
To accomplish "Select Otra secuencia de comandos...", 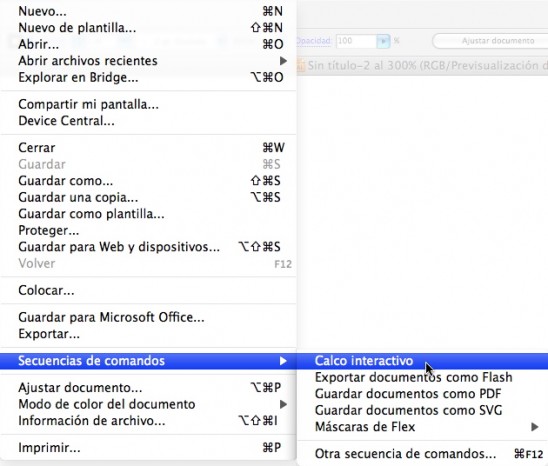I will tap(422, 454).
